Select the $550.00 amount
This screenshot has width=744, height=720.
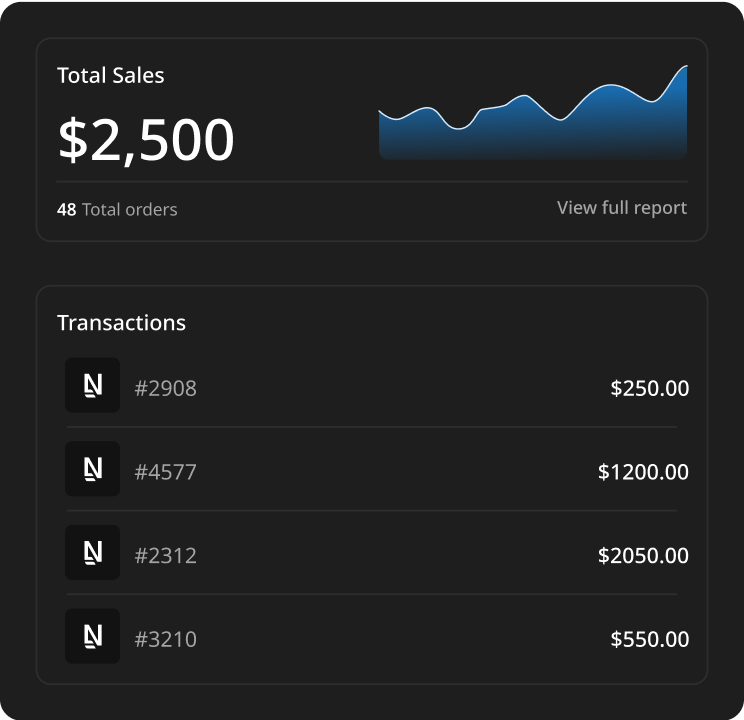click(x=649, y=638)
